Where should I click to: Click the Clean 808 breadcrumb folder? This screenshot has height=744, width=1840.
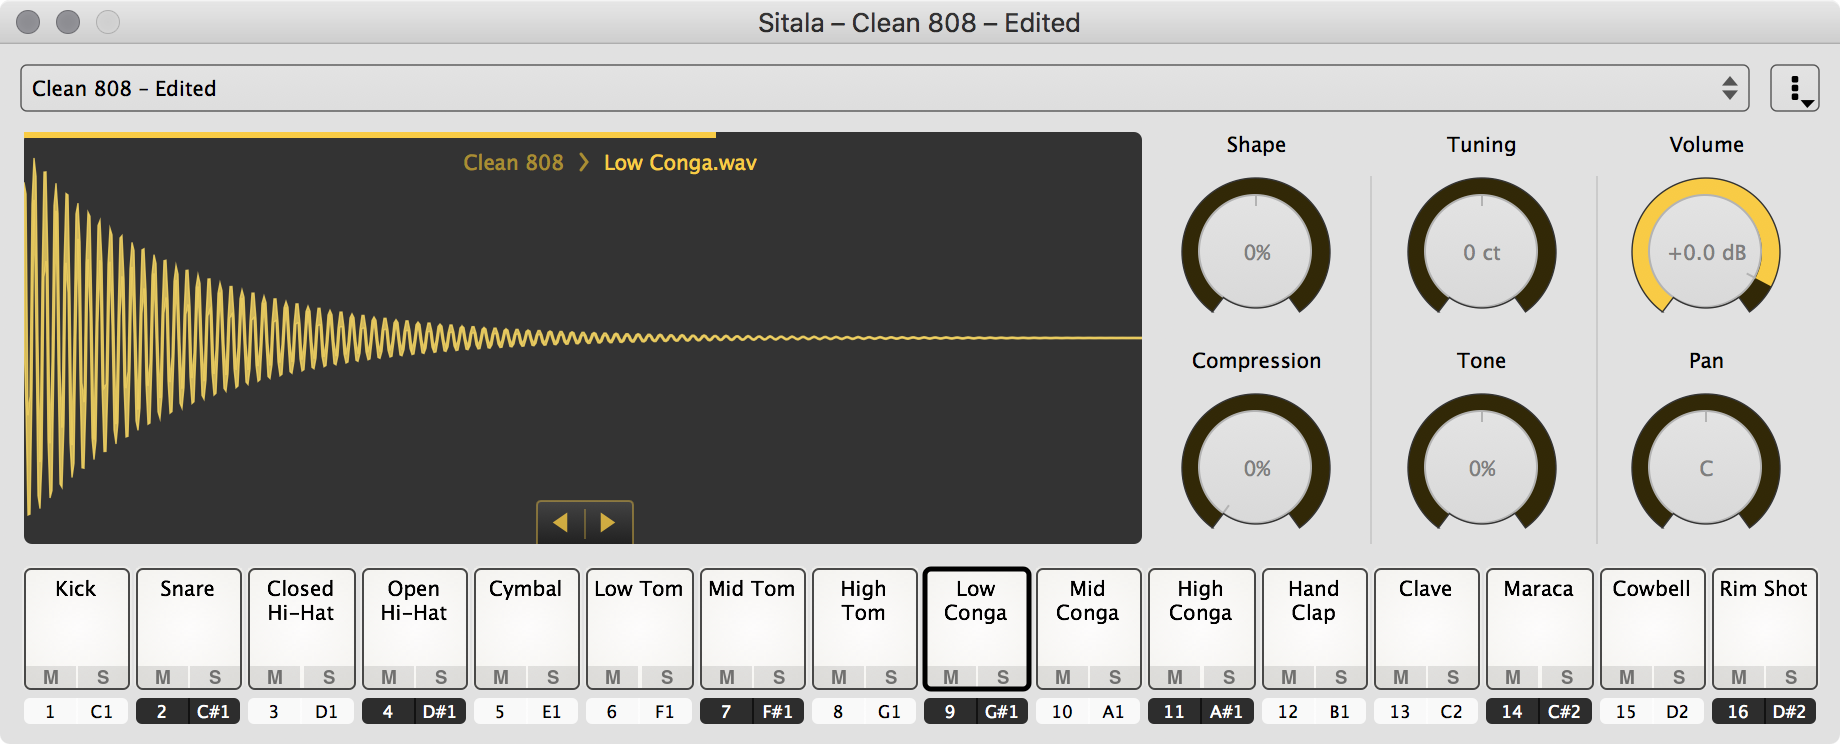coord(513,162)
